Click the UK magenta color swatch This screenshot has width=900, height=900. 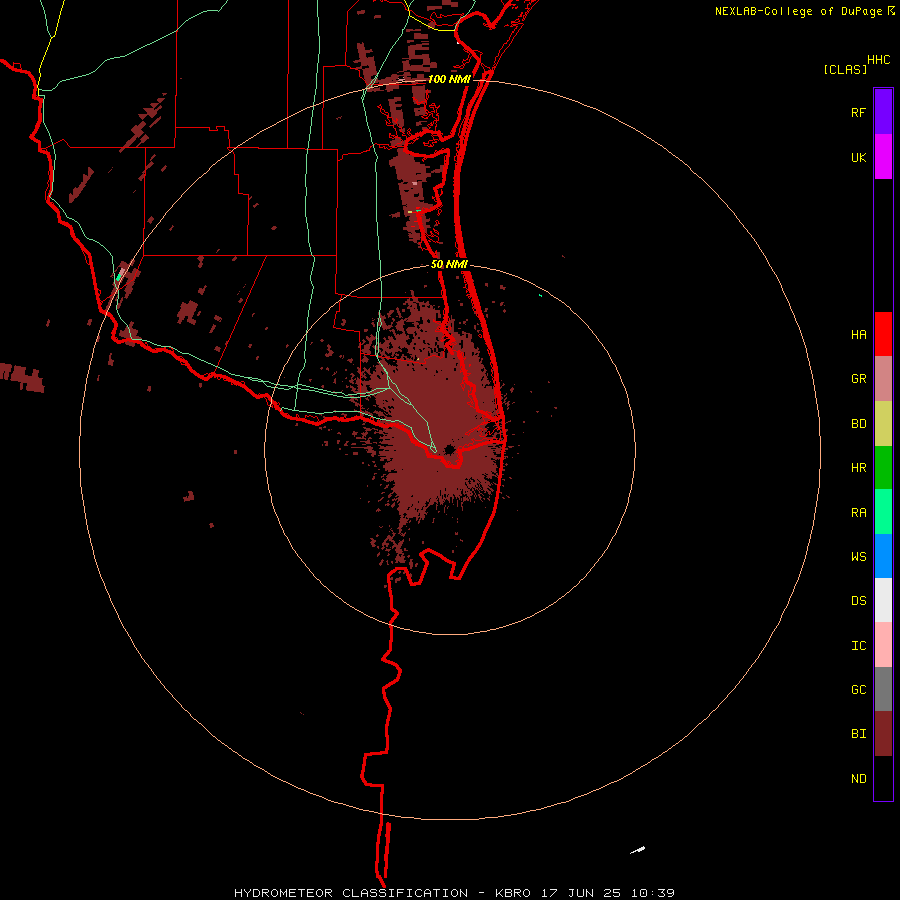883,156
